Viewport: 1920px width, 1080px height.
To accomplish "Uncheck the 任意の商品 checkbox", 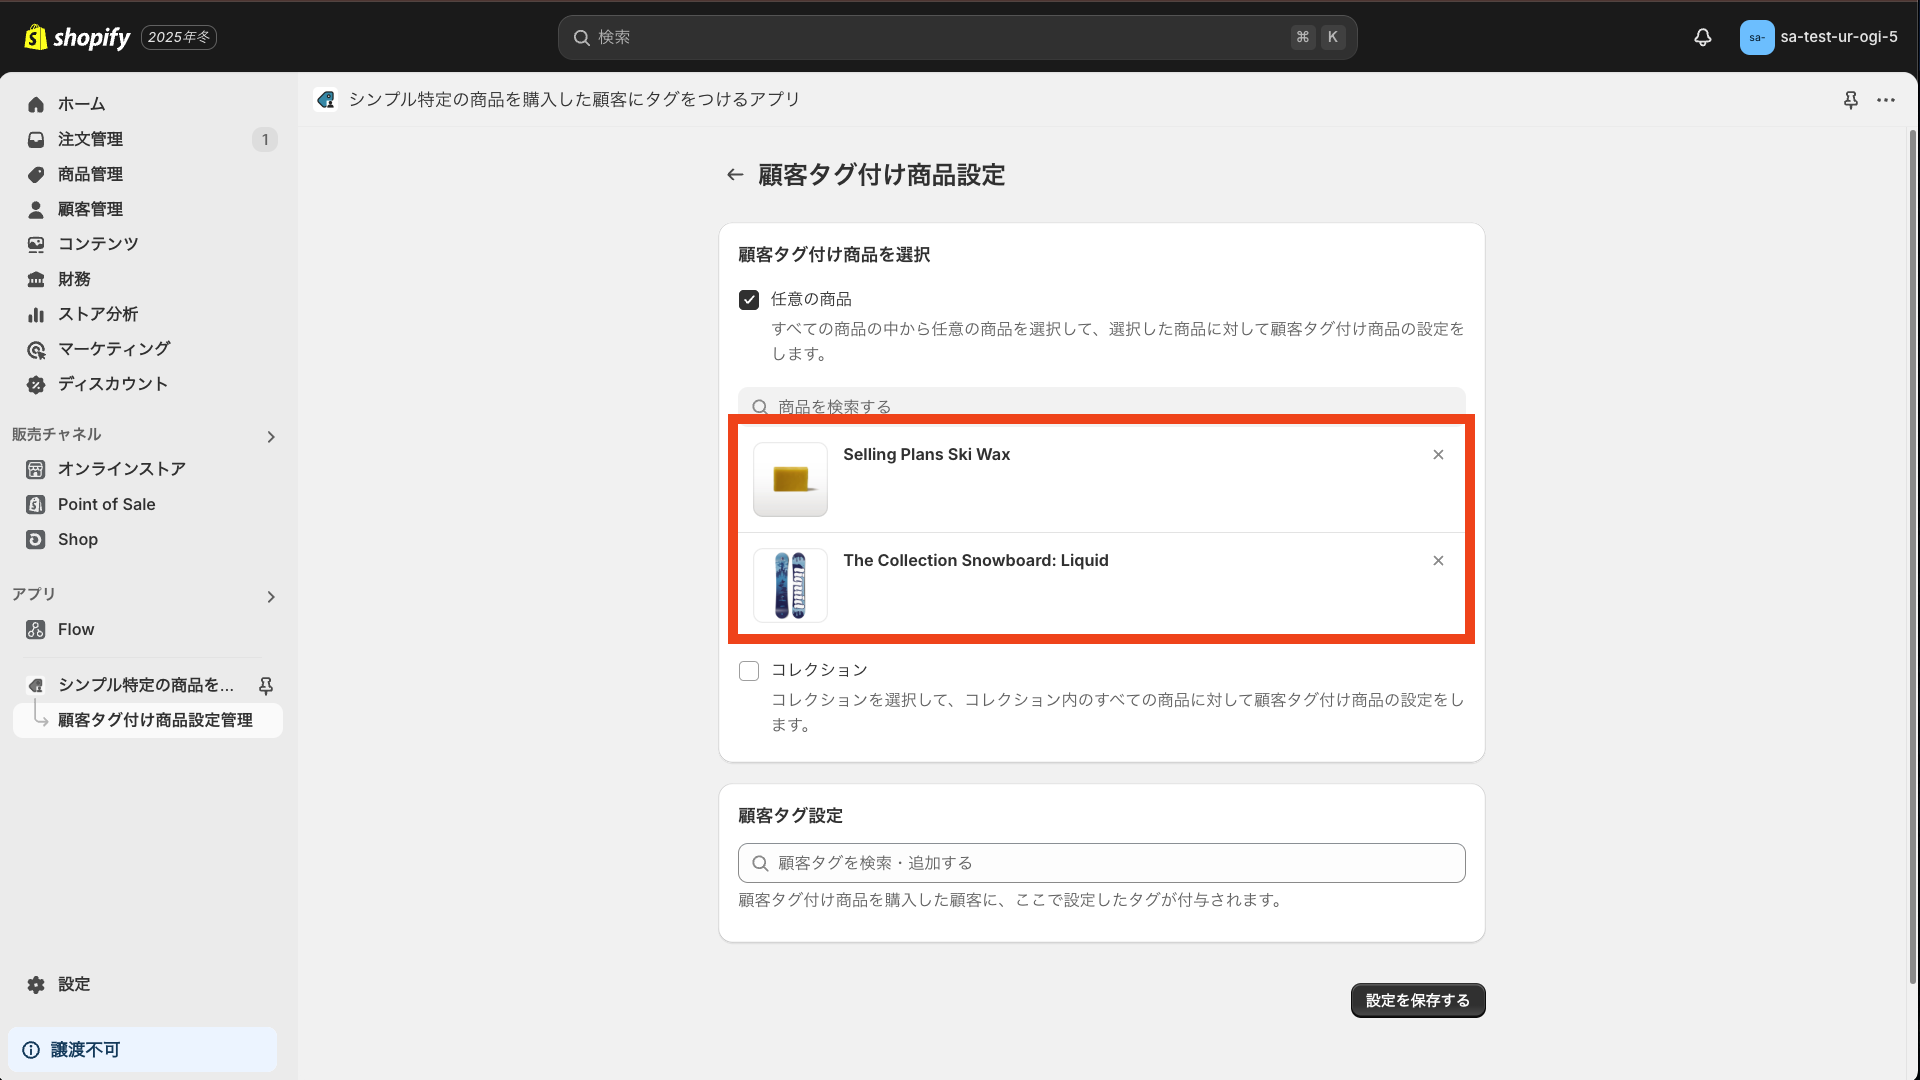I will coord(749,299).
